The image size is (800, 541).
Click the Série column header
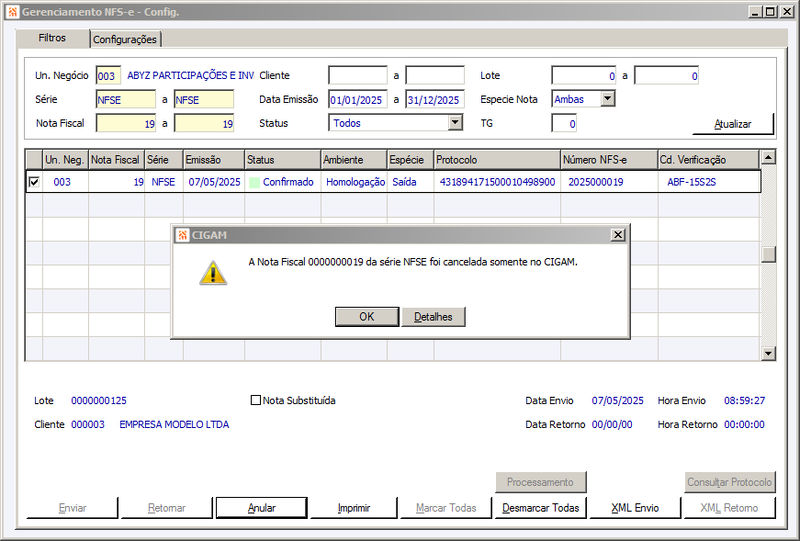164,160
